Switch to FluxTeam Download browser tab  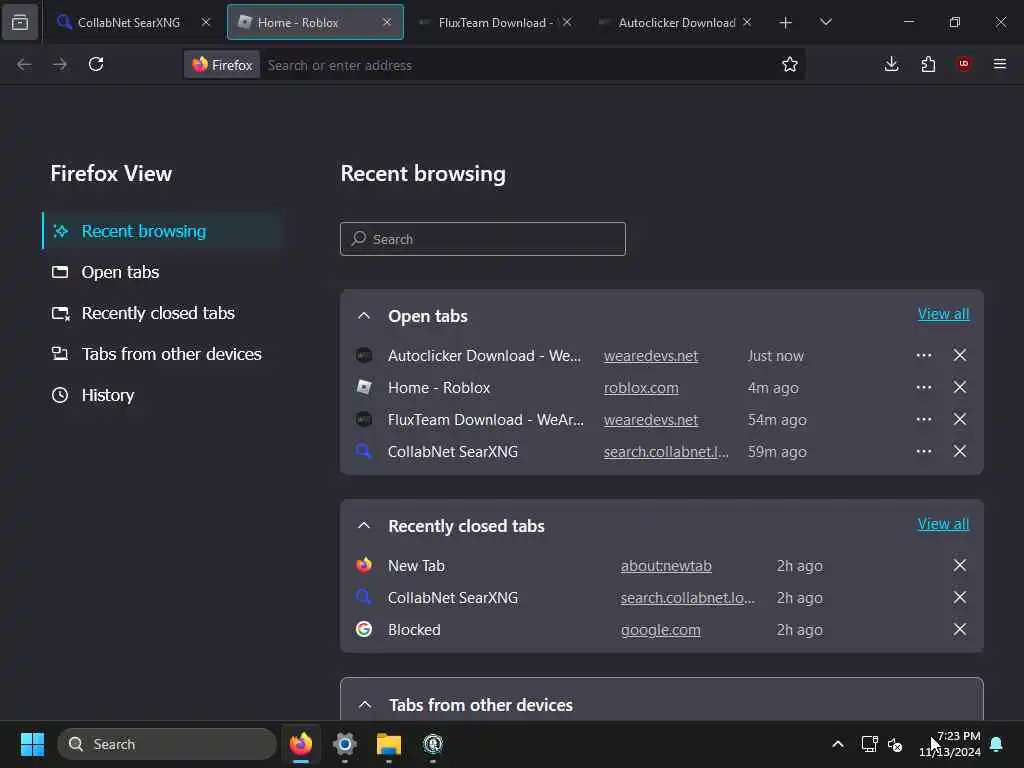(x=496, y=22)
